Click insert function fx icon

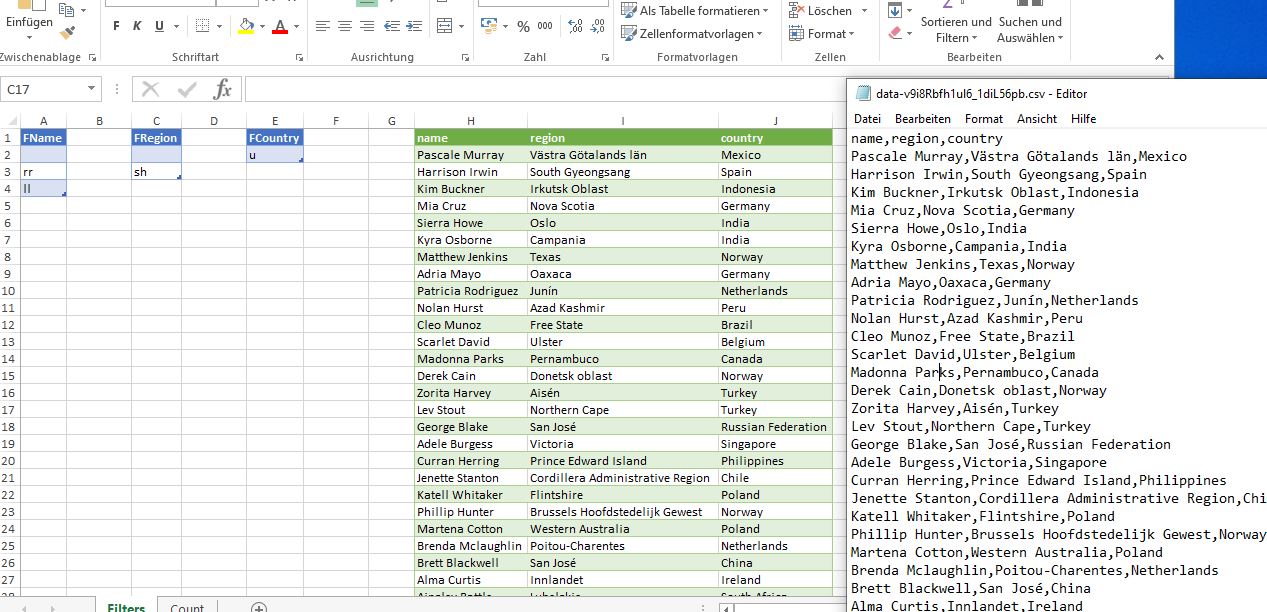point(223,89)
